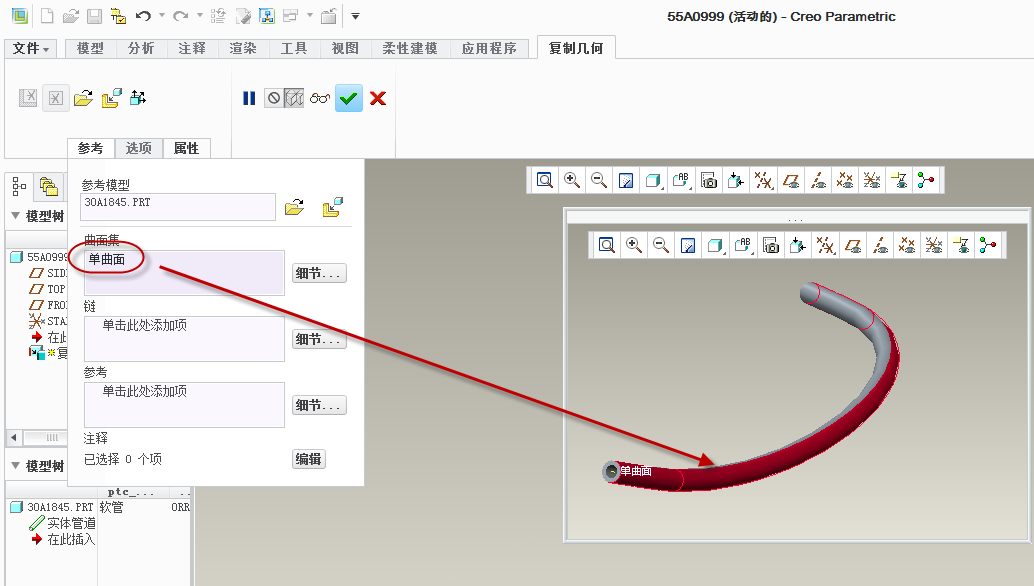Screen dimensions: 1034x586
Task: Accept the feature with the green checkmark
Action: click(349, 98)
